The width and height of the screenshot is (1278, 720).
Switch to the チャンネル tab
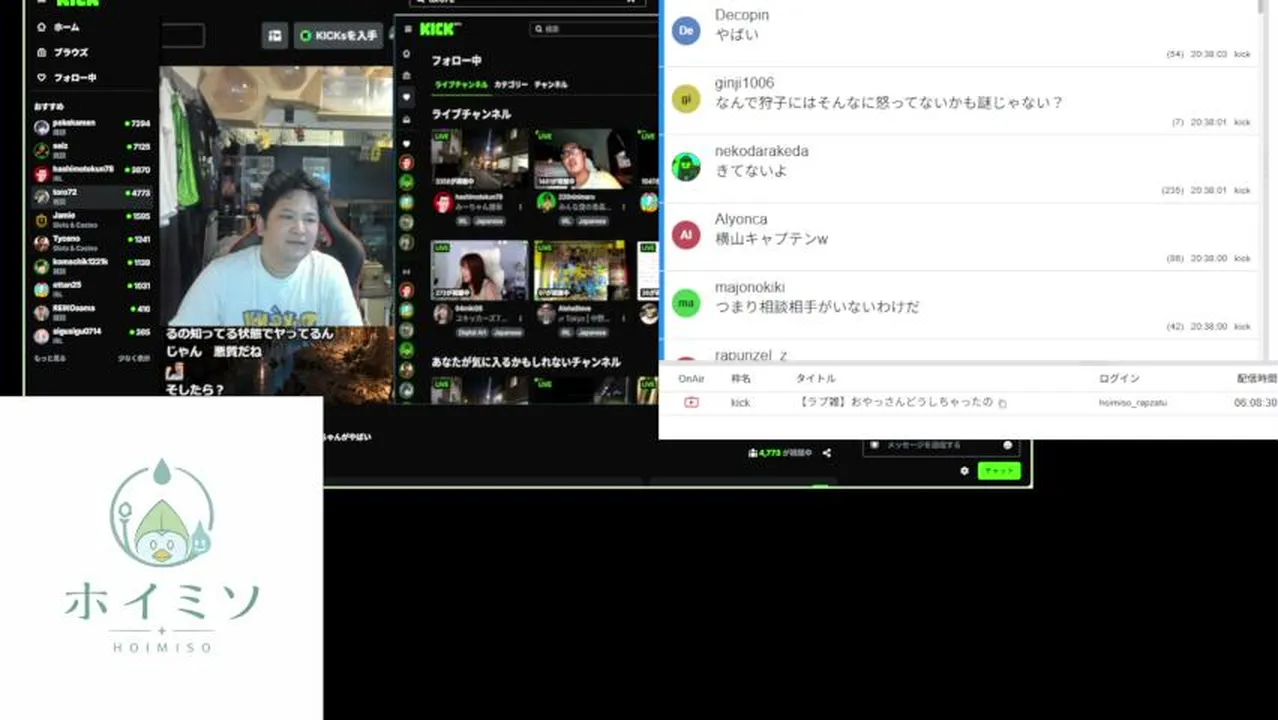(551, 85)
